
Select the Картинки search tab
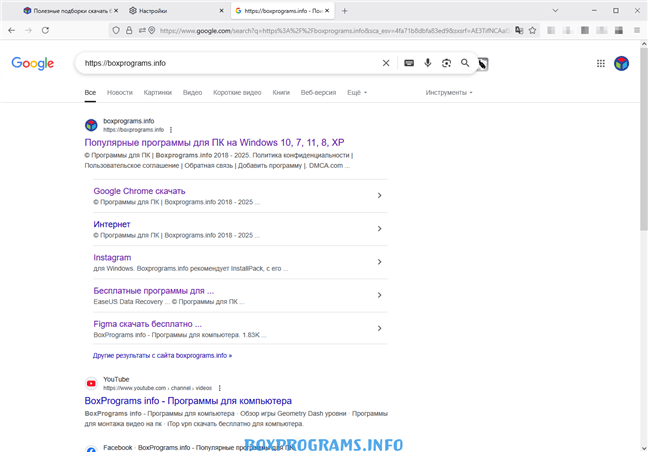(x=157, y=93)
